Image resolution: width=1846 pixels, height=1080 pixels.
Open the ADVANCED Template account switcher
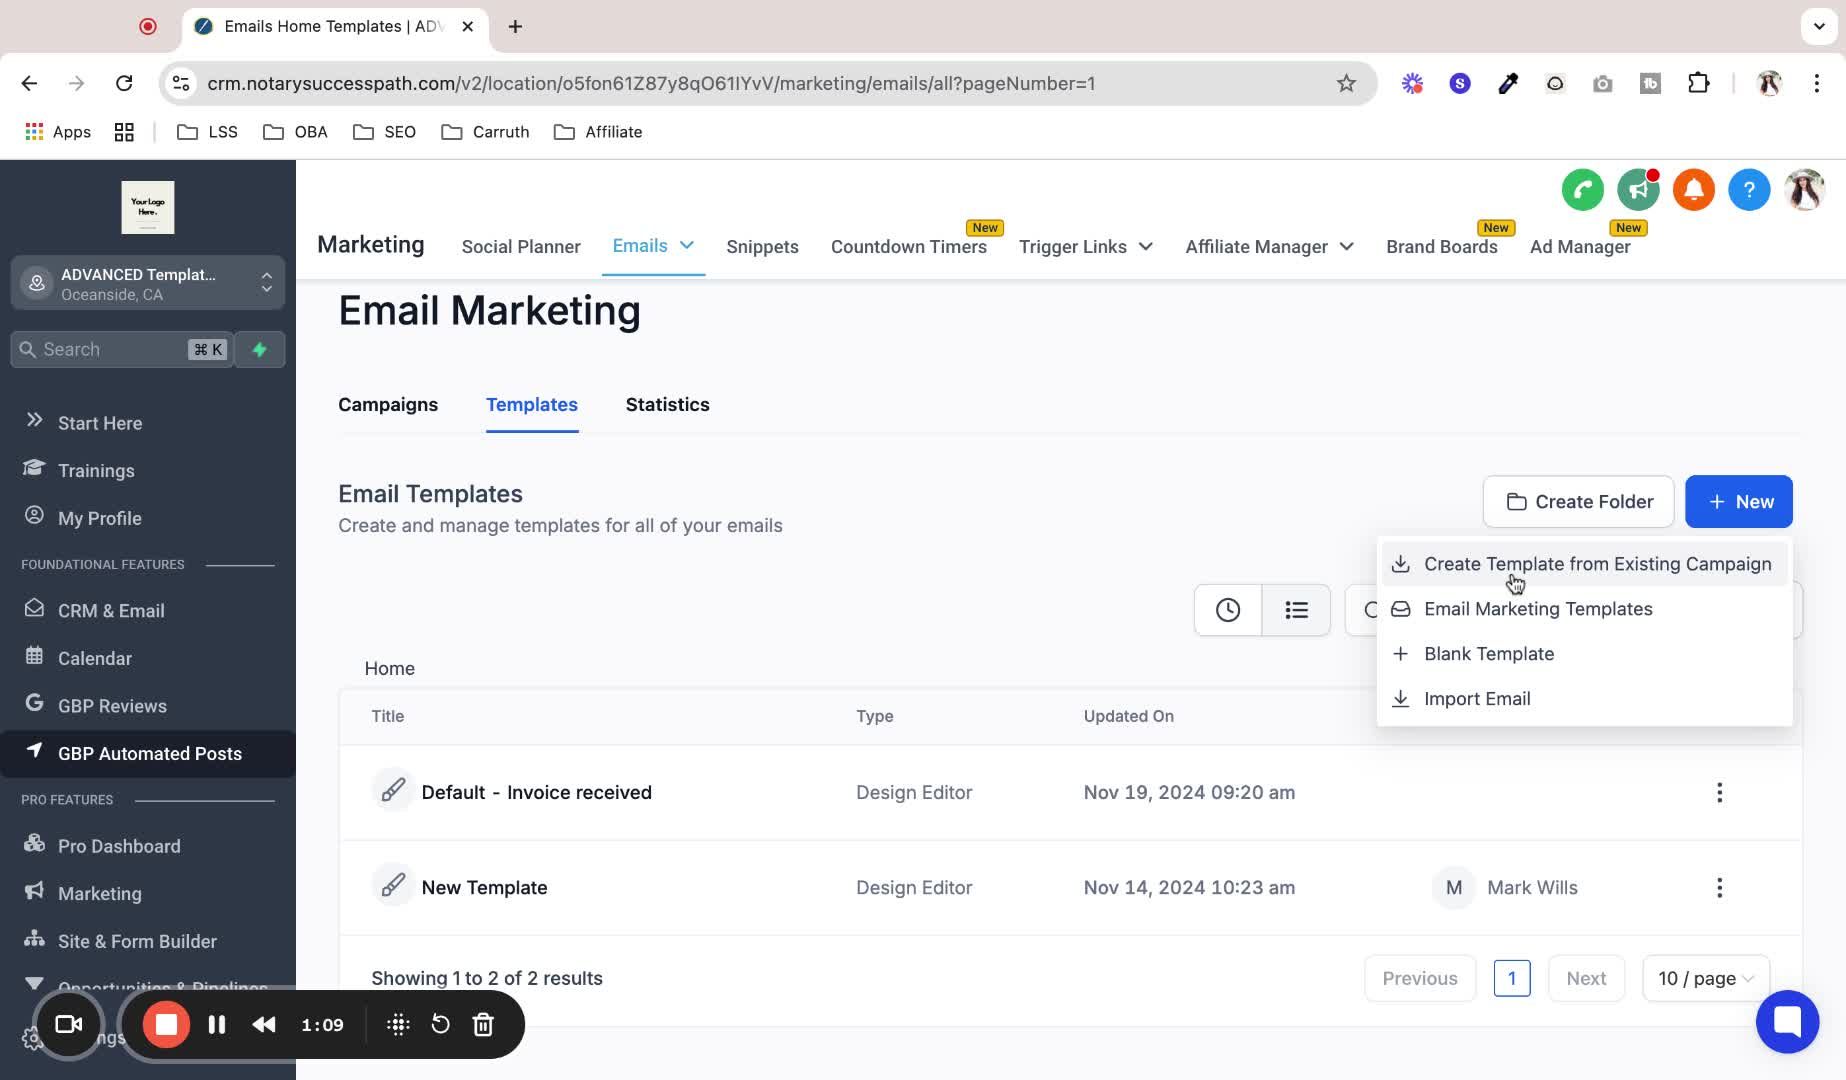[148, 283]
